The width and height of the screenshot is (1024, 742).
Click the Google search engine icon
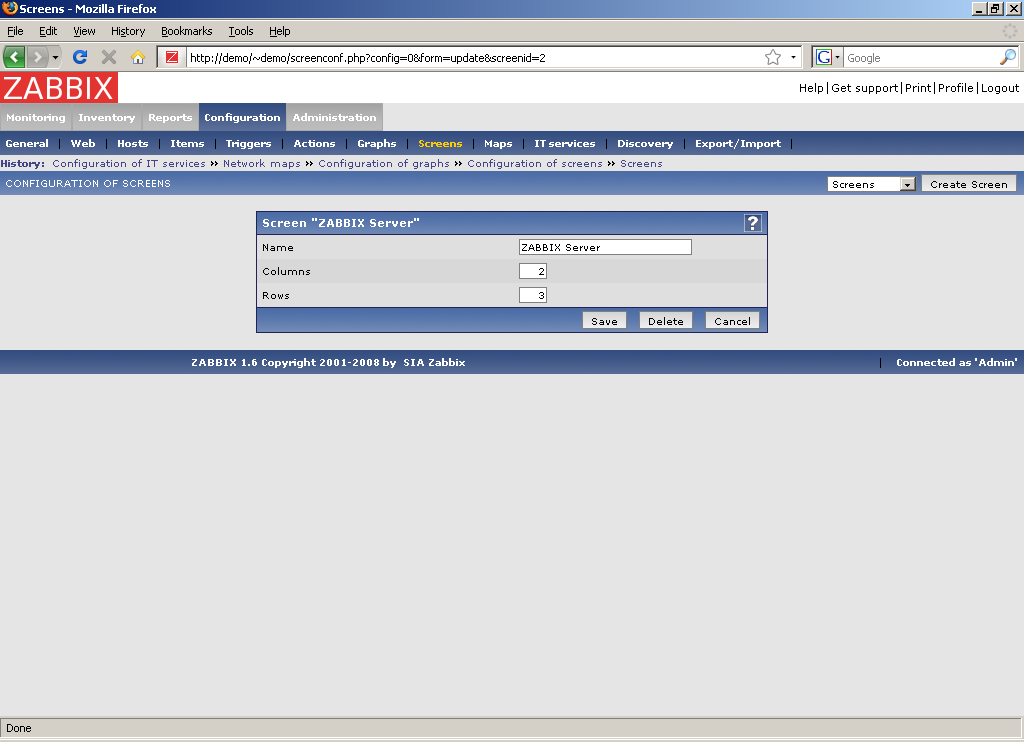pyautogui.click(x=824, y=57)
